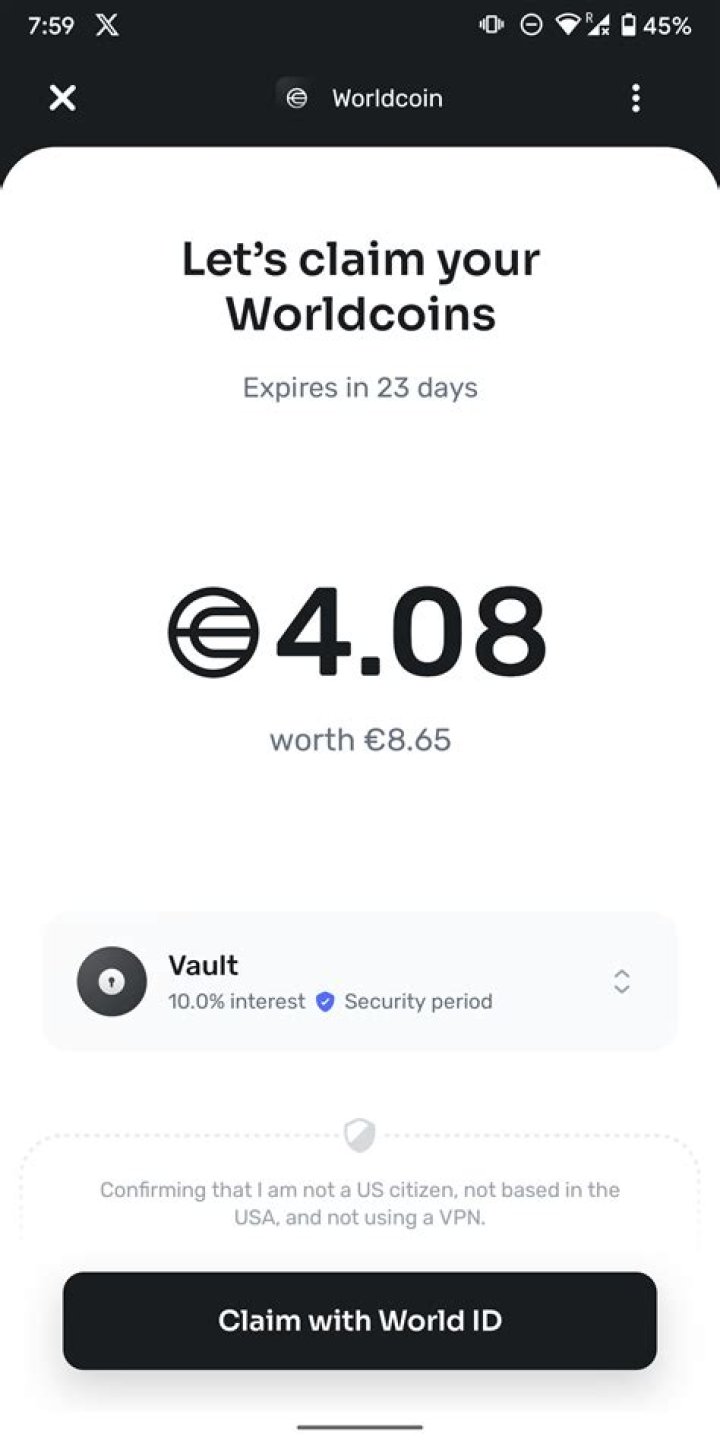Open the three-dot overflow menu
Viewport: 720px width, 1440px height.
click(x=635, y=98)
